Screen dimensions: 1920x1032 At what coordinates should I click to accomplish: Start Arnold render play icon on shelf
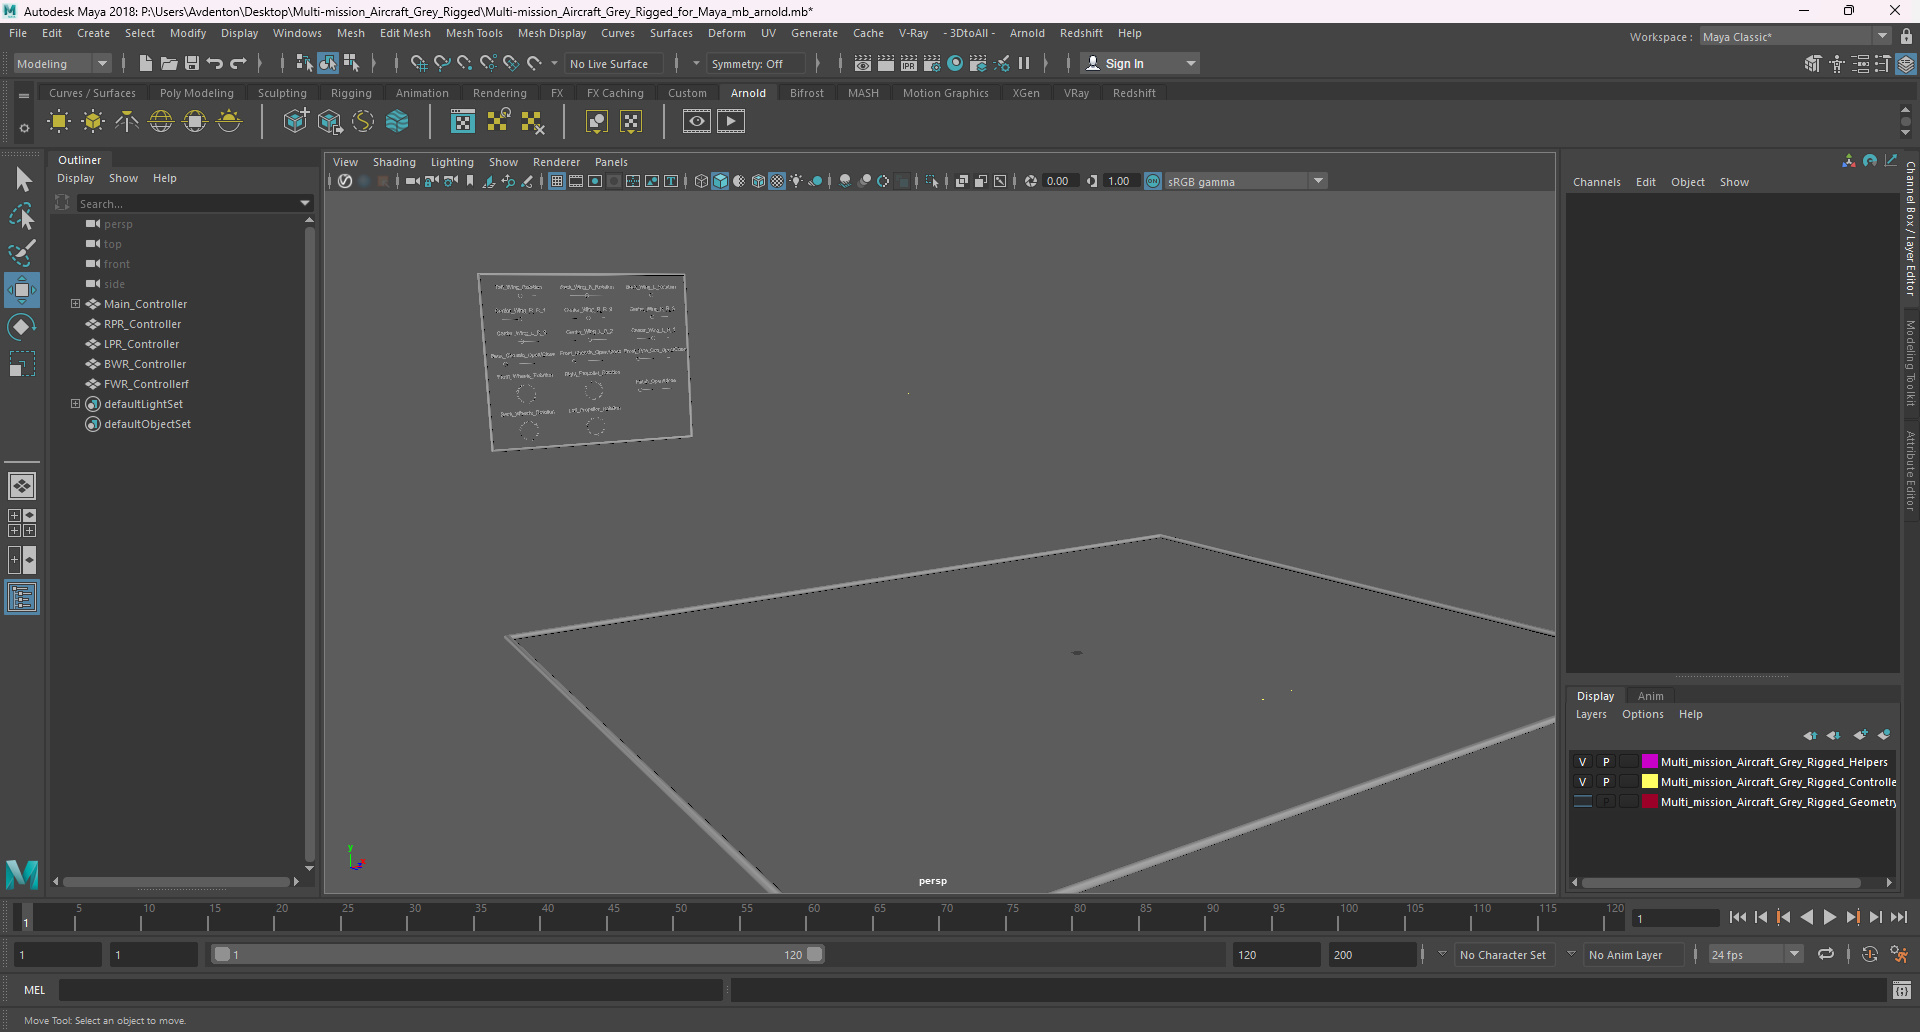[x=731, y=122]
